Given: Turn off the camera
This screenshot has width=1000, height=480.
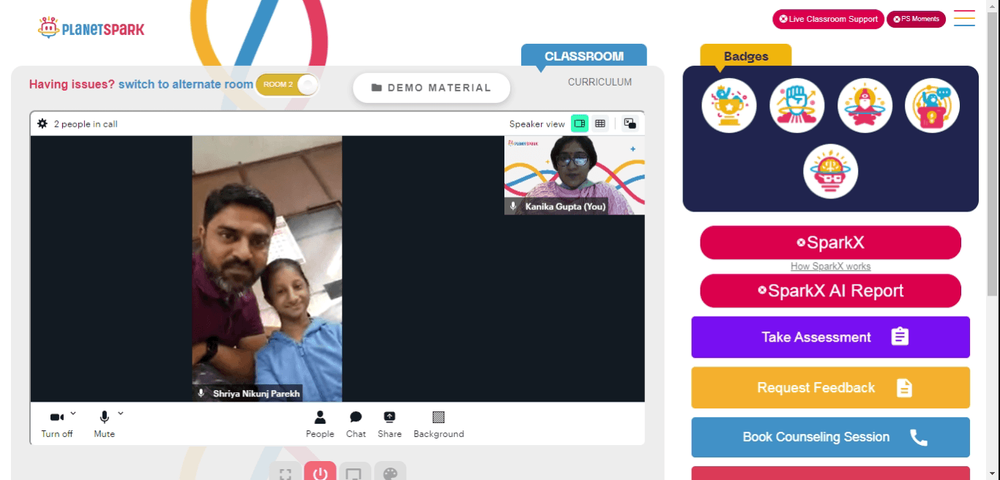Looking at the screenshot, I should click(57, 424).
